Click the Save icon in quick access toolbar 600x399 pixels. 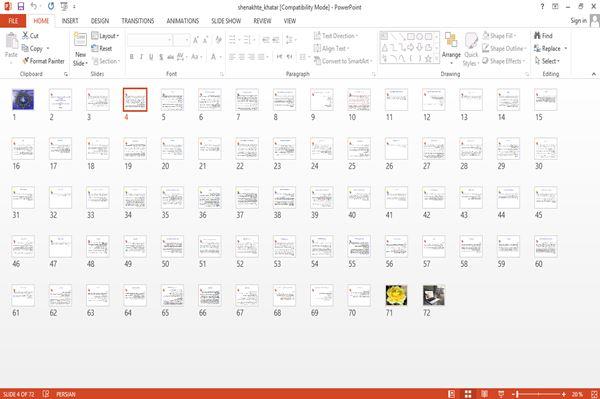pos(21,7)
